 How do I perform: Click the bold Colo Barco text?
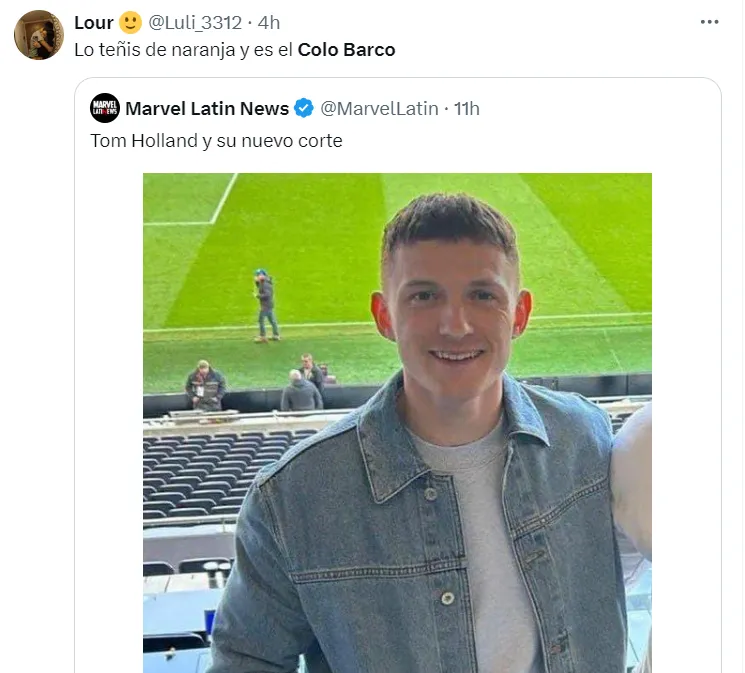click(x=346, y=49)
